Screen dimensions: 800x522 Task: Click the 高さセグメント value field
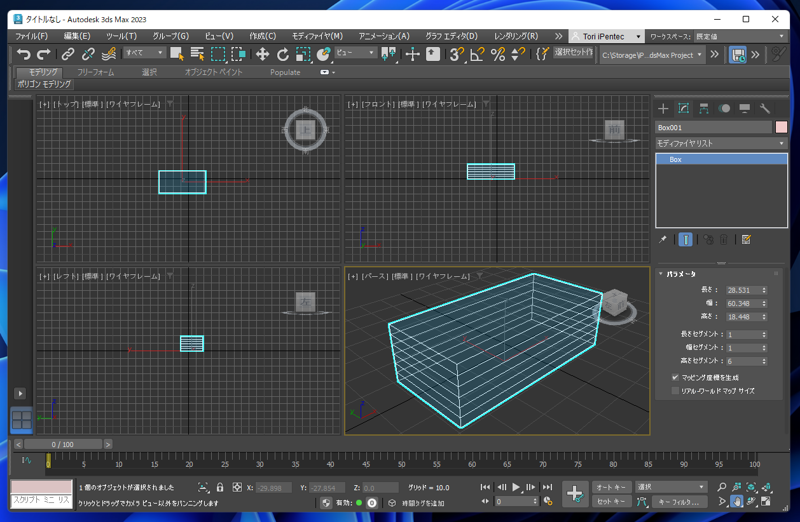743,361
